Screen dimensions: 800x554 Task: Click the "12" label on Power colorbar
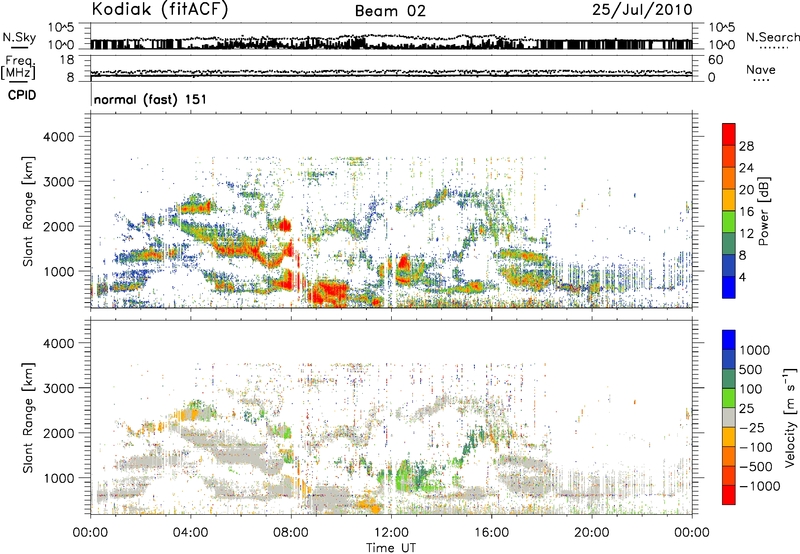coord(746,234)
